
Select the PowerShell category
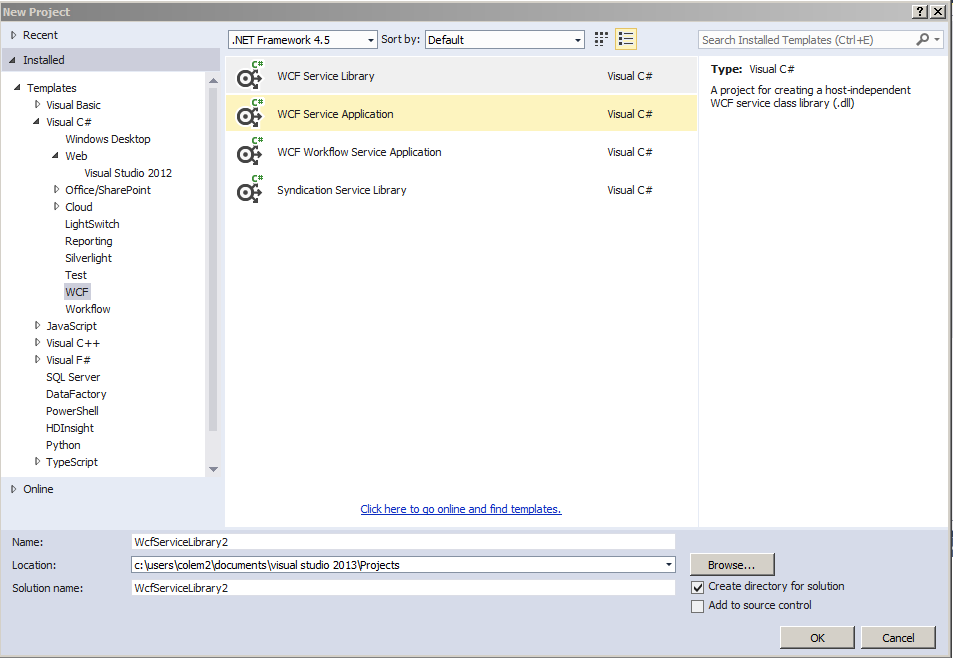(72, 411)
